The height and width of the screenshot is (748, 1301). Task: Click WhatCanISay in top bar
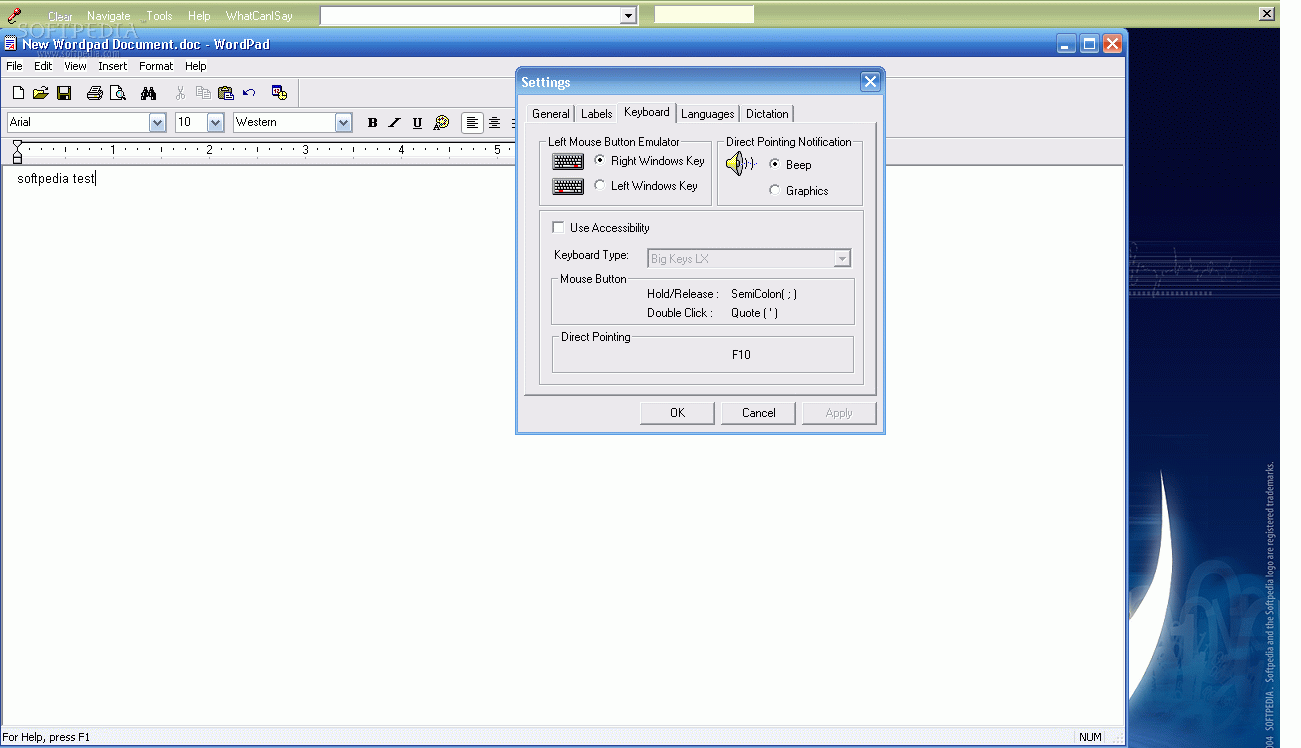[x=259, y=16]
